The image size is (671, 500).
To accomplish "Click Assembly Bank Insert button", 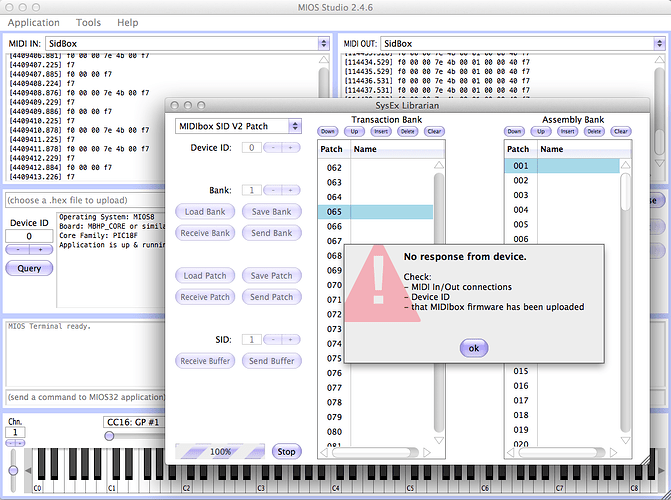I will [567, 131].
